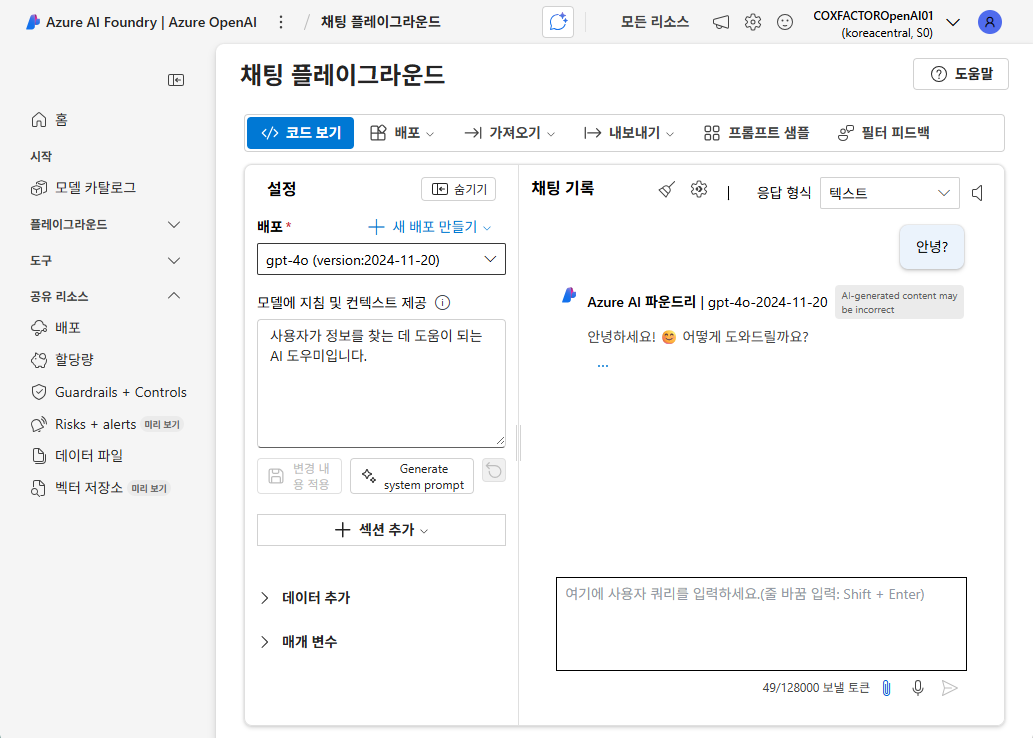
Task: Expand the 플레이그라운드 sidebar section
Action: point(105,225)
